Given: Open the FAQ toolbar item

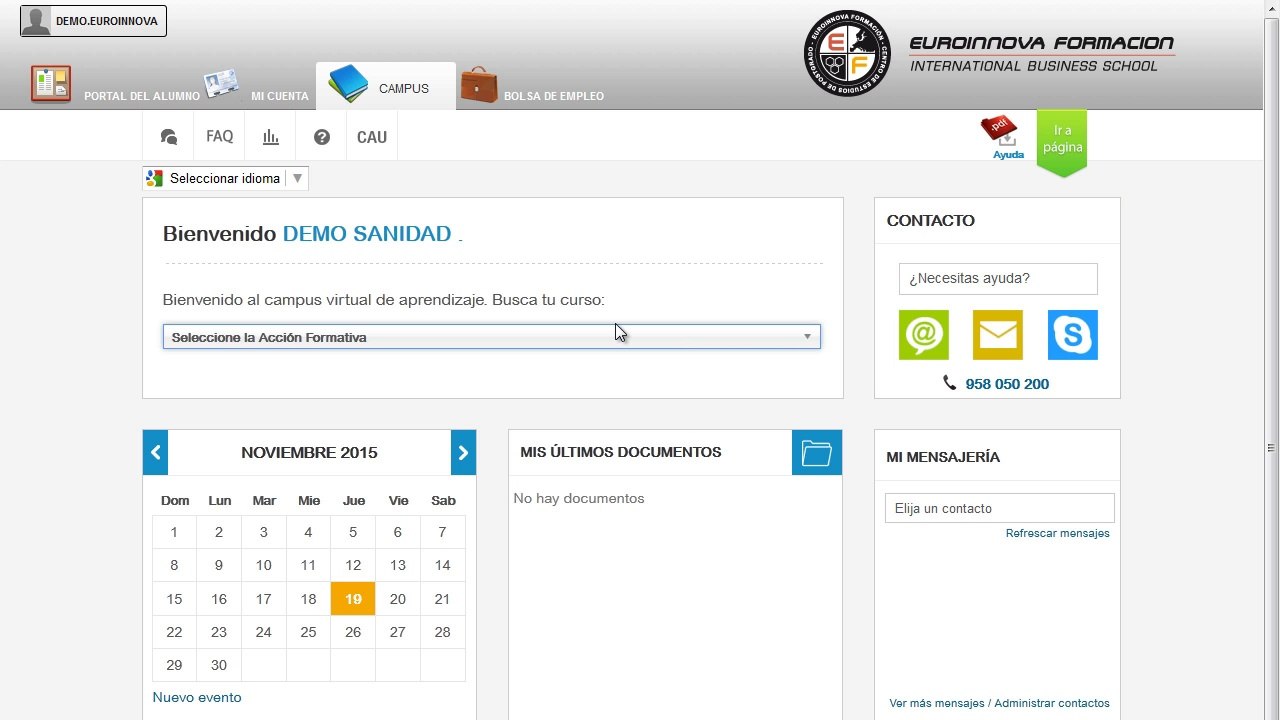Looking at the screenshot, I should 220,137.
